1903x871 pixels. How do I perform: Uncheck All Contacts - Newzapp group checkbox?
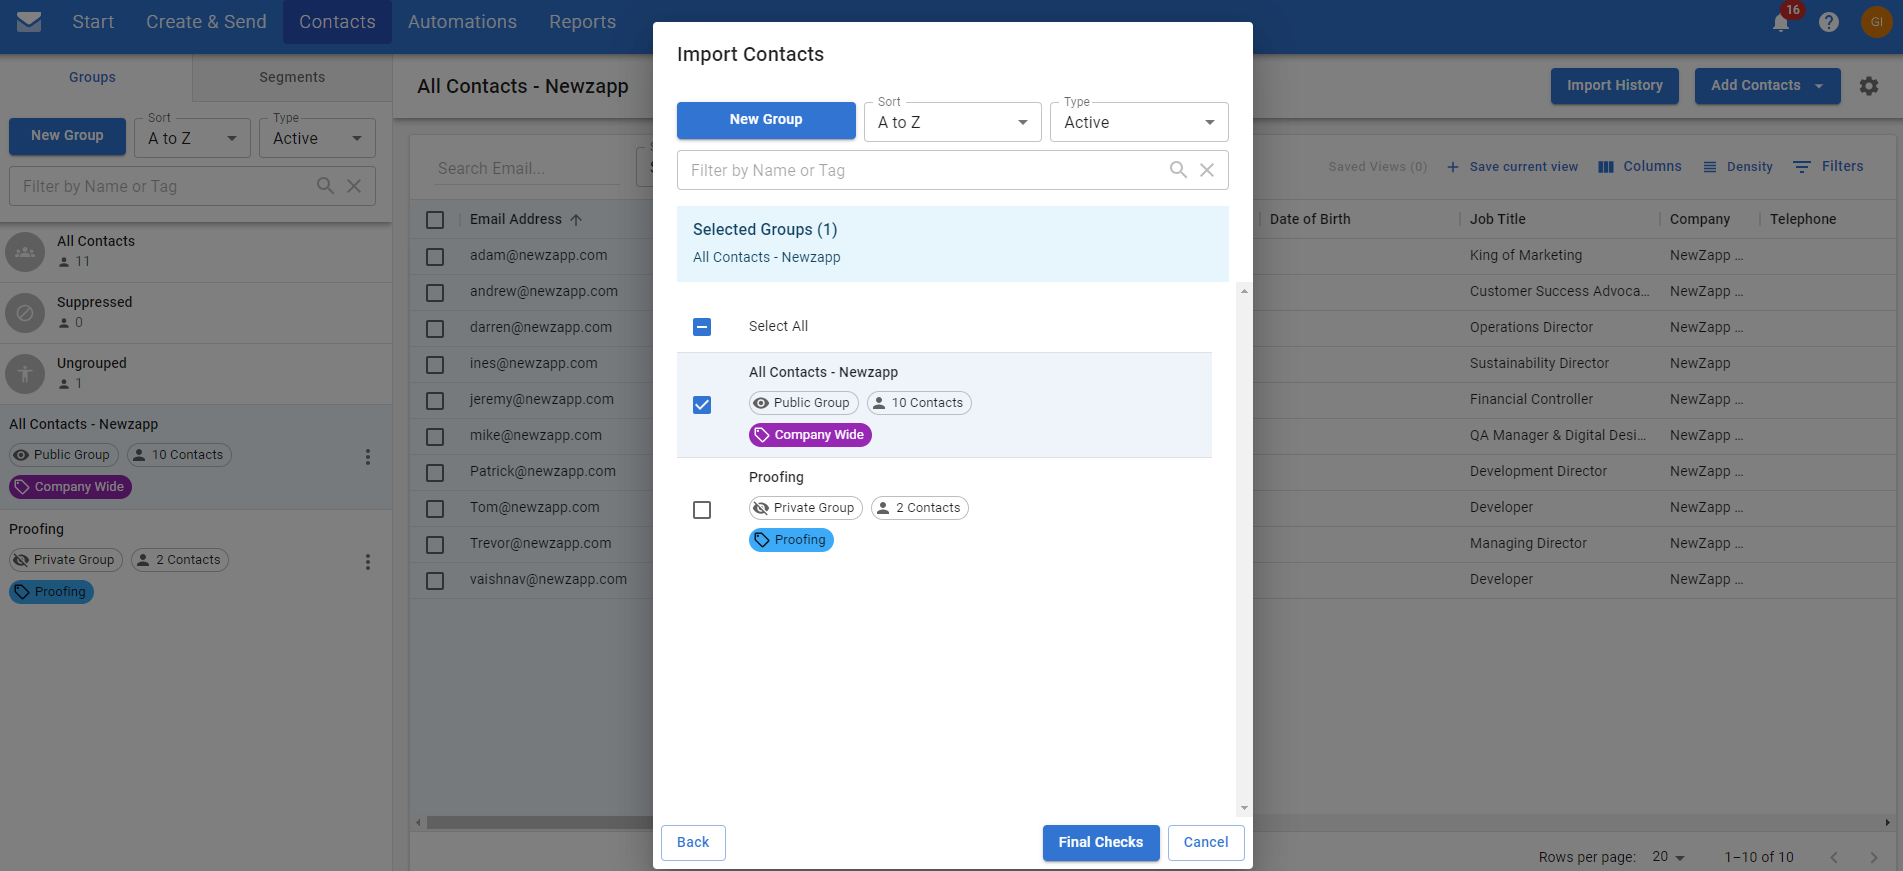click(702, 405)
